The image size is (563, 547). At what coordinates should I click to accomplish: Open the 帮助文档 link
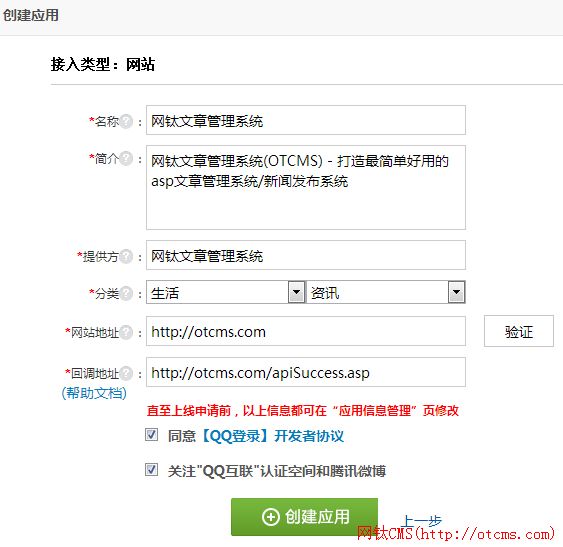(x=94, y=393)
